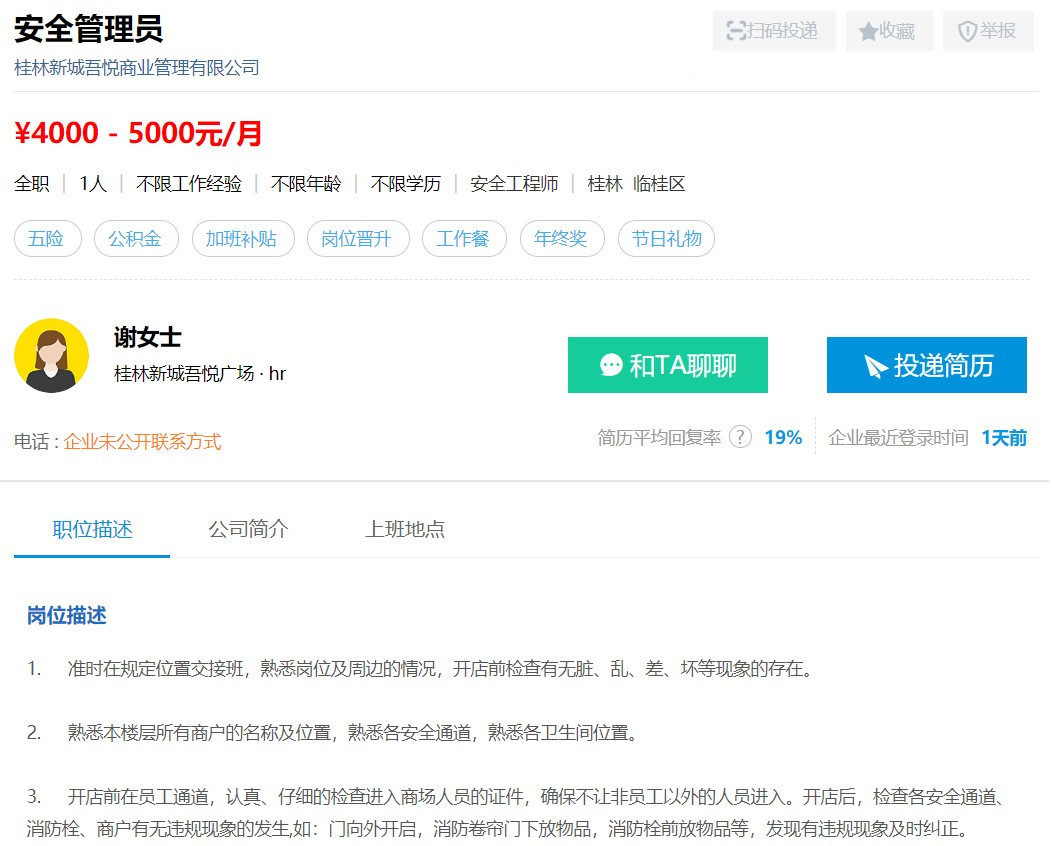Start chat with 和TA聊聊 button
The width and height of the screenshot is (1052, 846).
tap(668, 365)
